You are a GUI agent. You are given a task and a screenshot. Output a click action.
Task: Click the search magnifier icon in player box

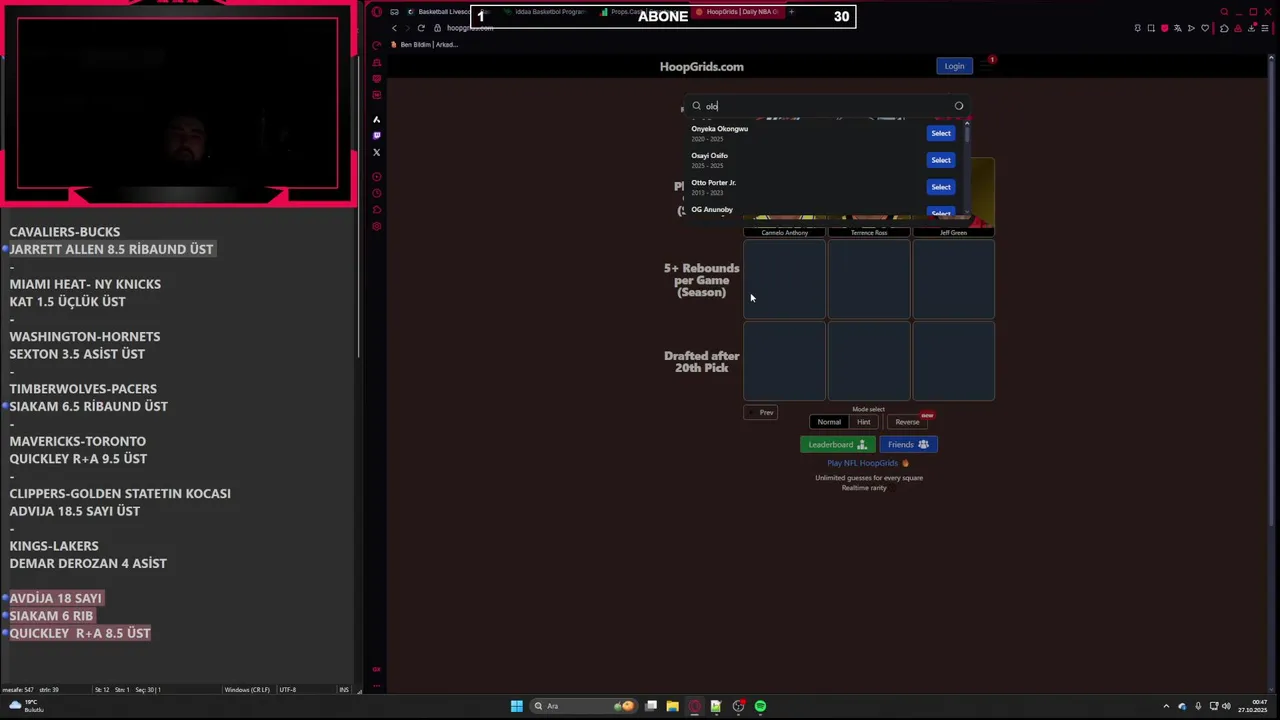(x=697, y=106)
